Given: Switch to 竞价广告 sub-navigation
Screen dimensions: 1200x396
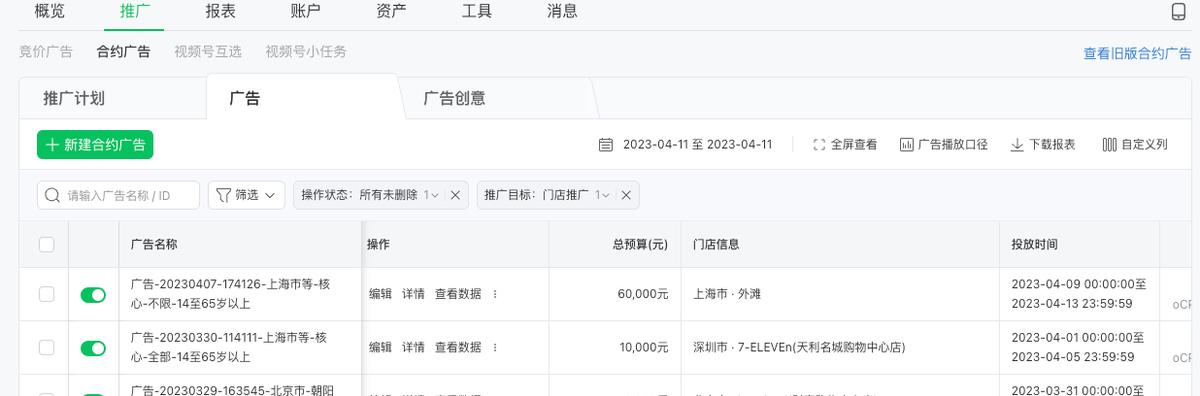Looking at the screenshot, I should 46,52.
